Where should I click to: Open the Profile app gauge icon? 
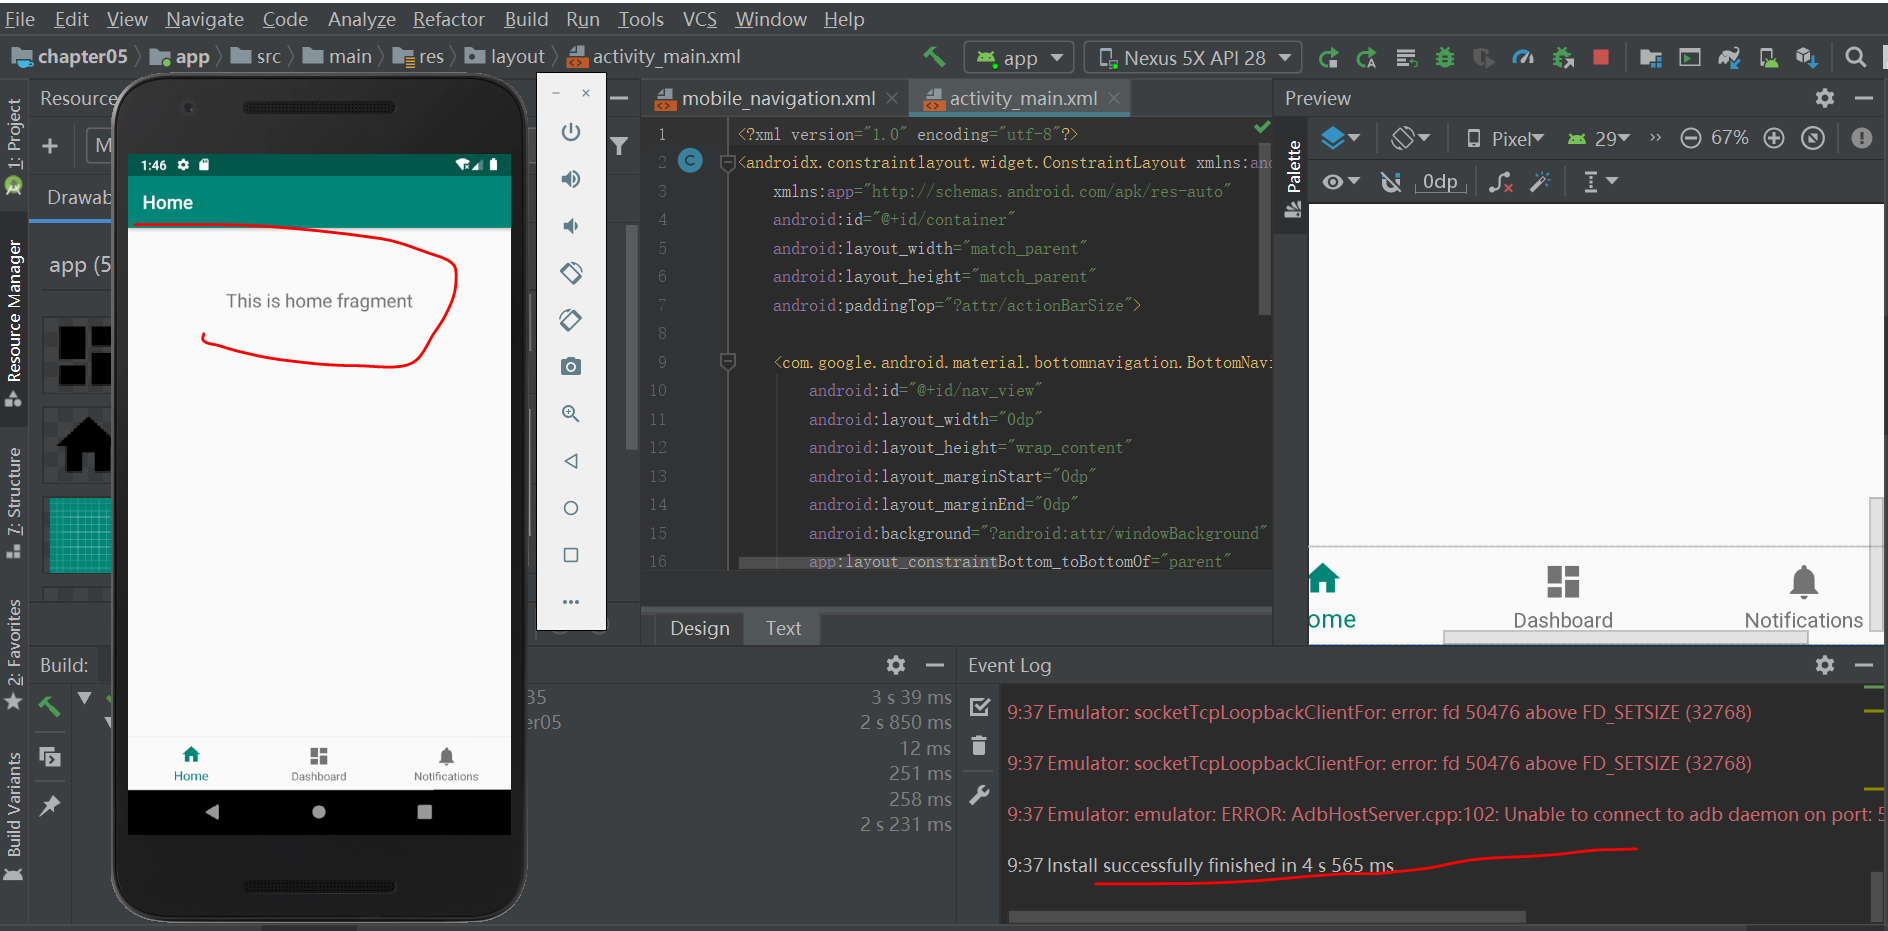pos(1523,58)
